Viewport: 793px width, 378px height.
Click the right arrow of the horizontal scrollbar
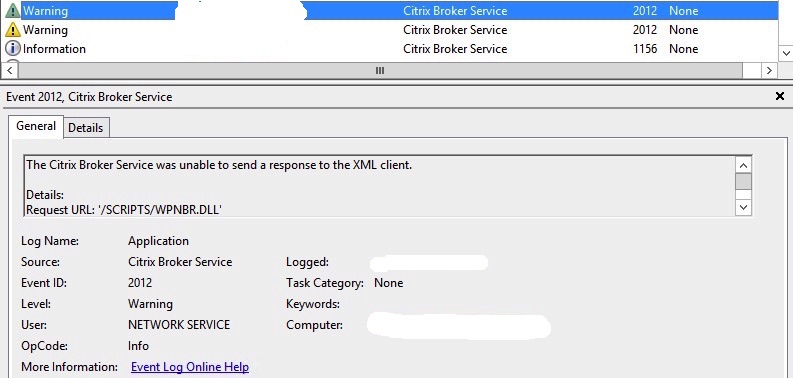tap(769, 70)
